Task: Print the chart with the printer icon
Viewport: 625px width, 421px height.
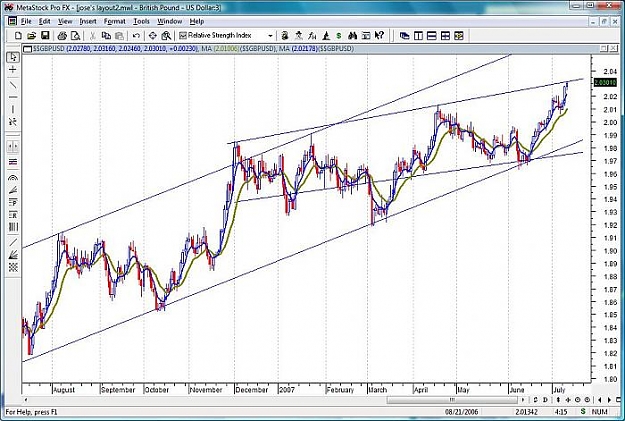Action: 62,36
